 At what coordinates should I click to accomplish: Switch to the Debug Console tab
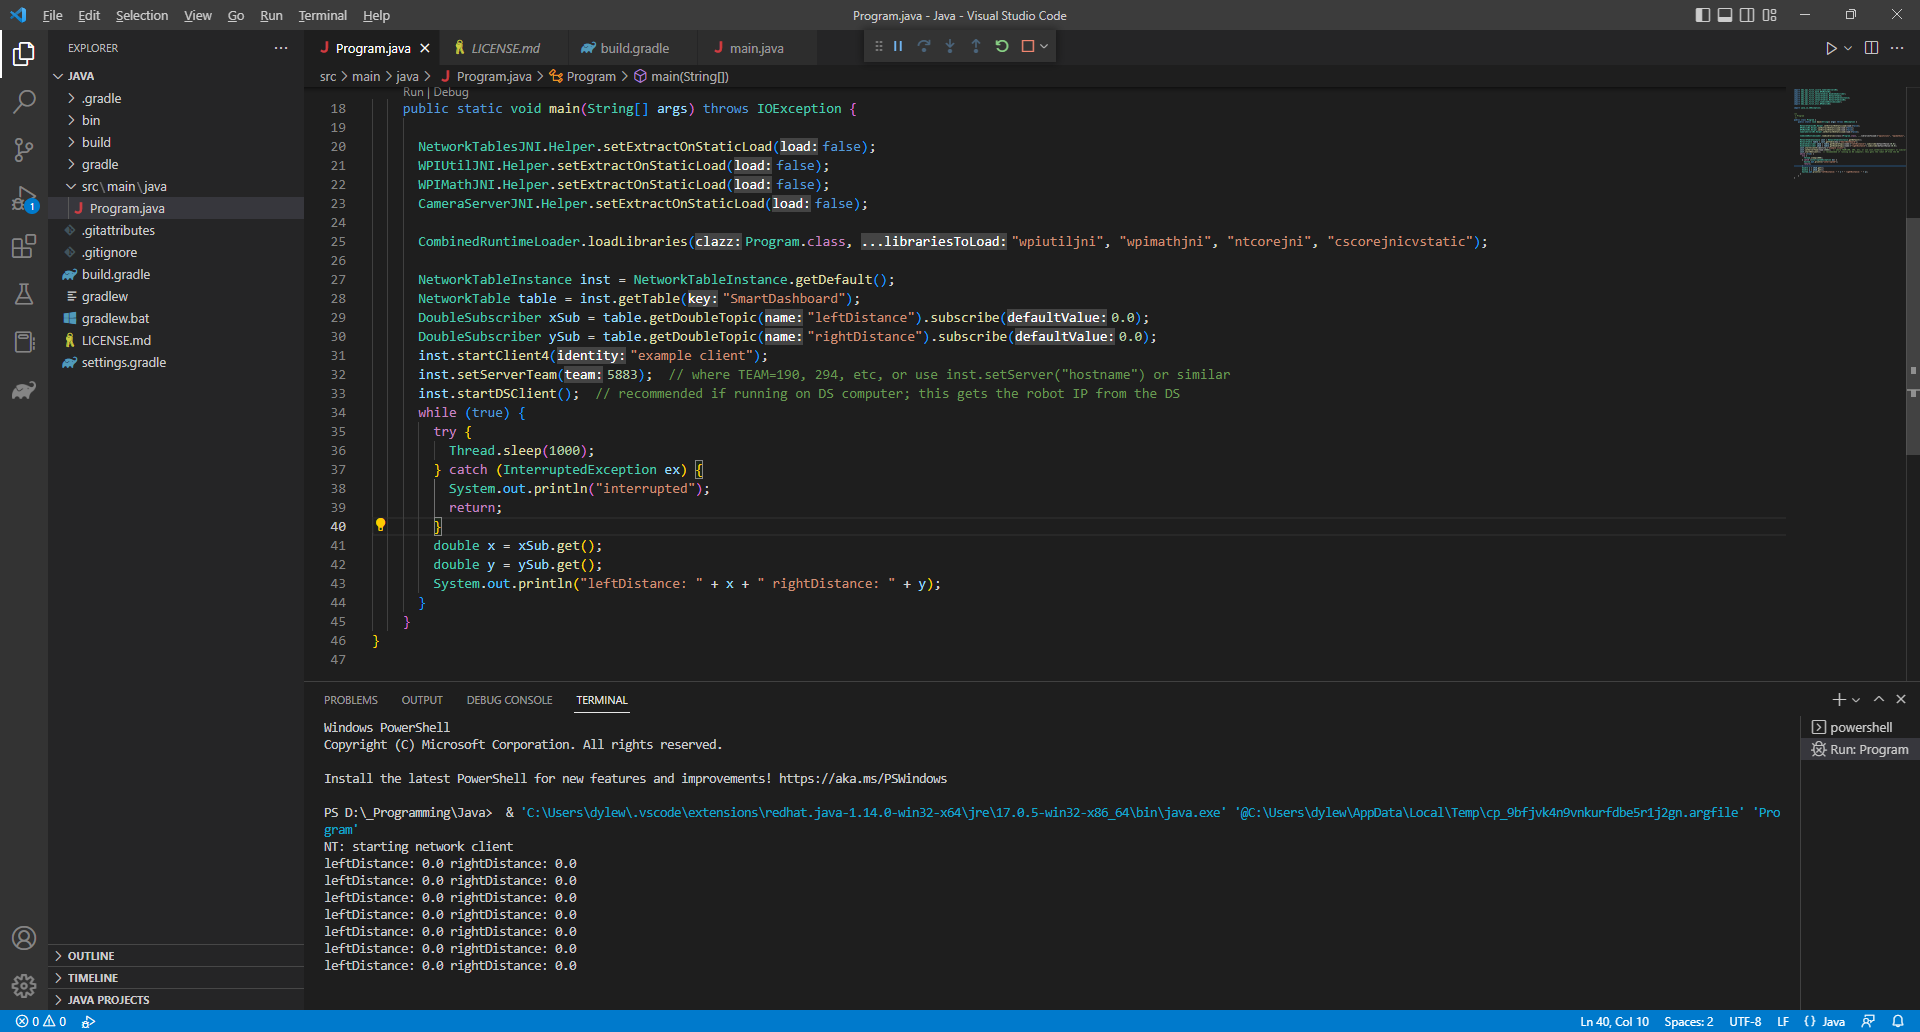[509, 699]
